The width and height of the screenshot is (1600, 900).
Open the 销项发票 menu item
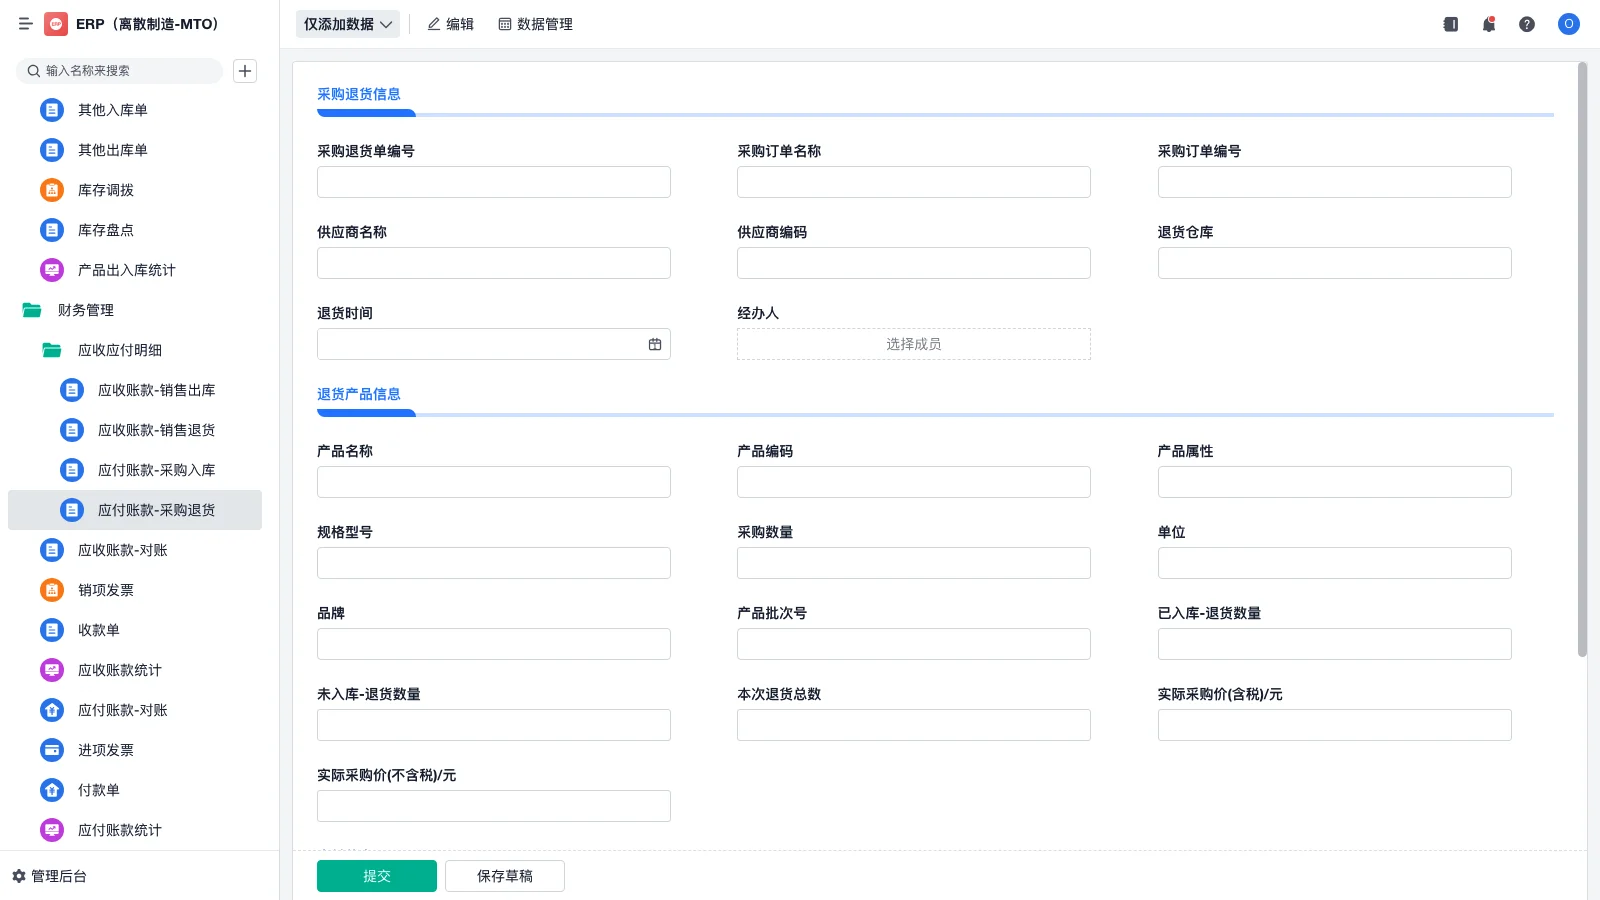click(107, 590)
